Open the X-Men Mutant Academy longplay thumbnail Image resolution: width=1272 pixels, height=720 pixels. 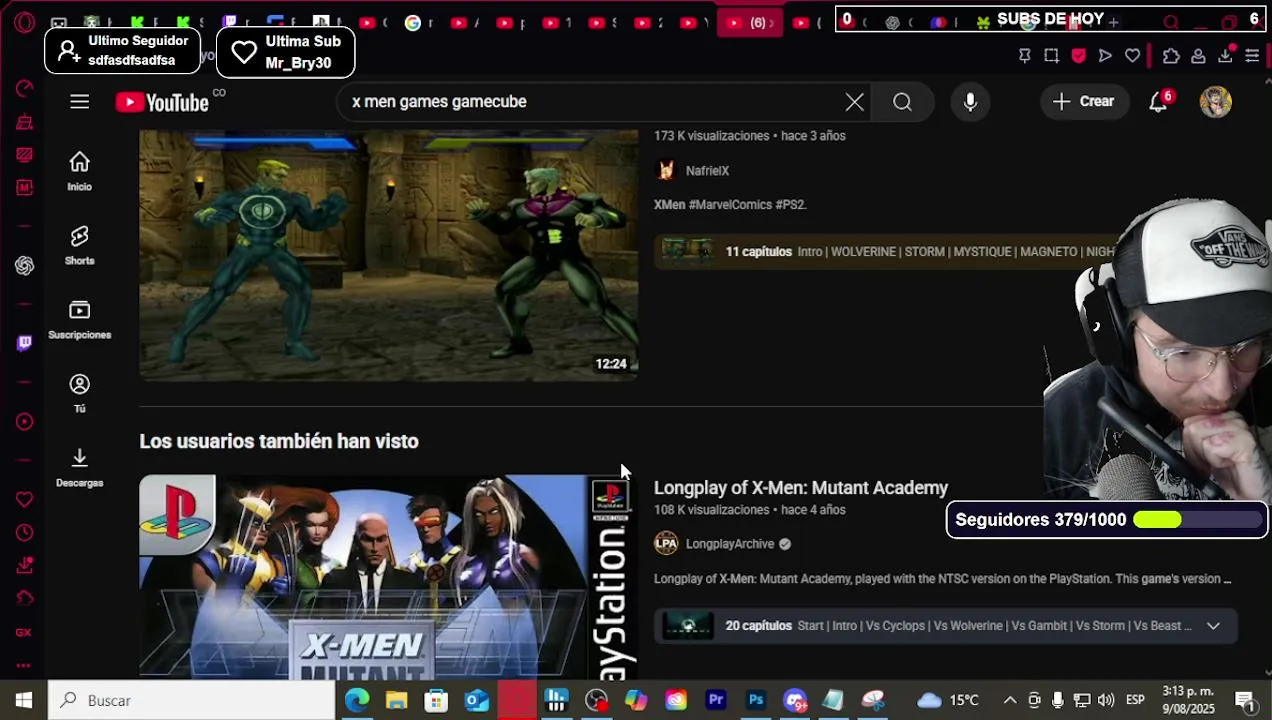coord(388,577)
